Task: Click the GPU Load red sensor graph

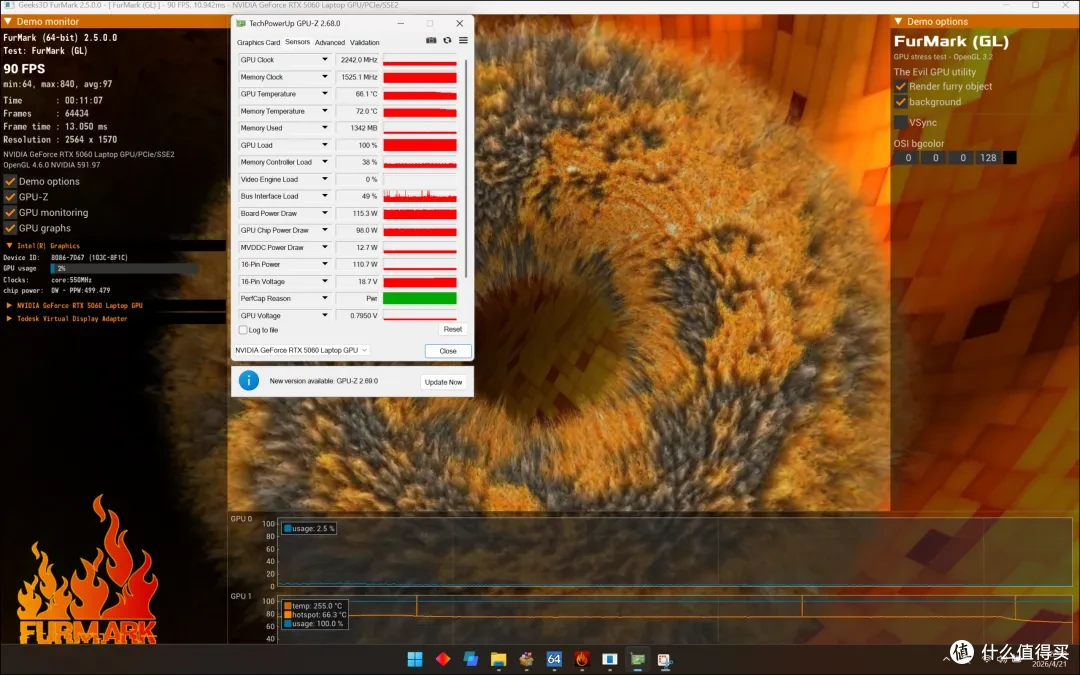Action: [x=419, y=145]
